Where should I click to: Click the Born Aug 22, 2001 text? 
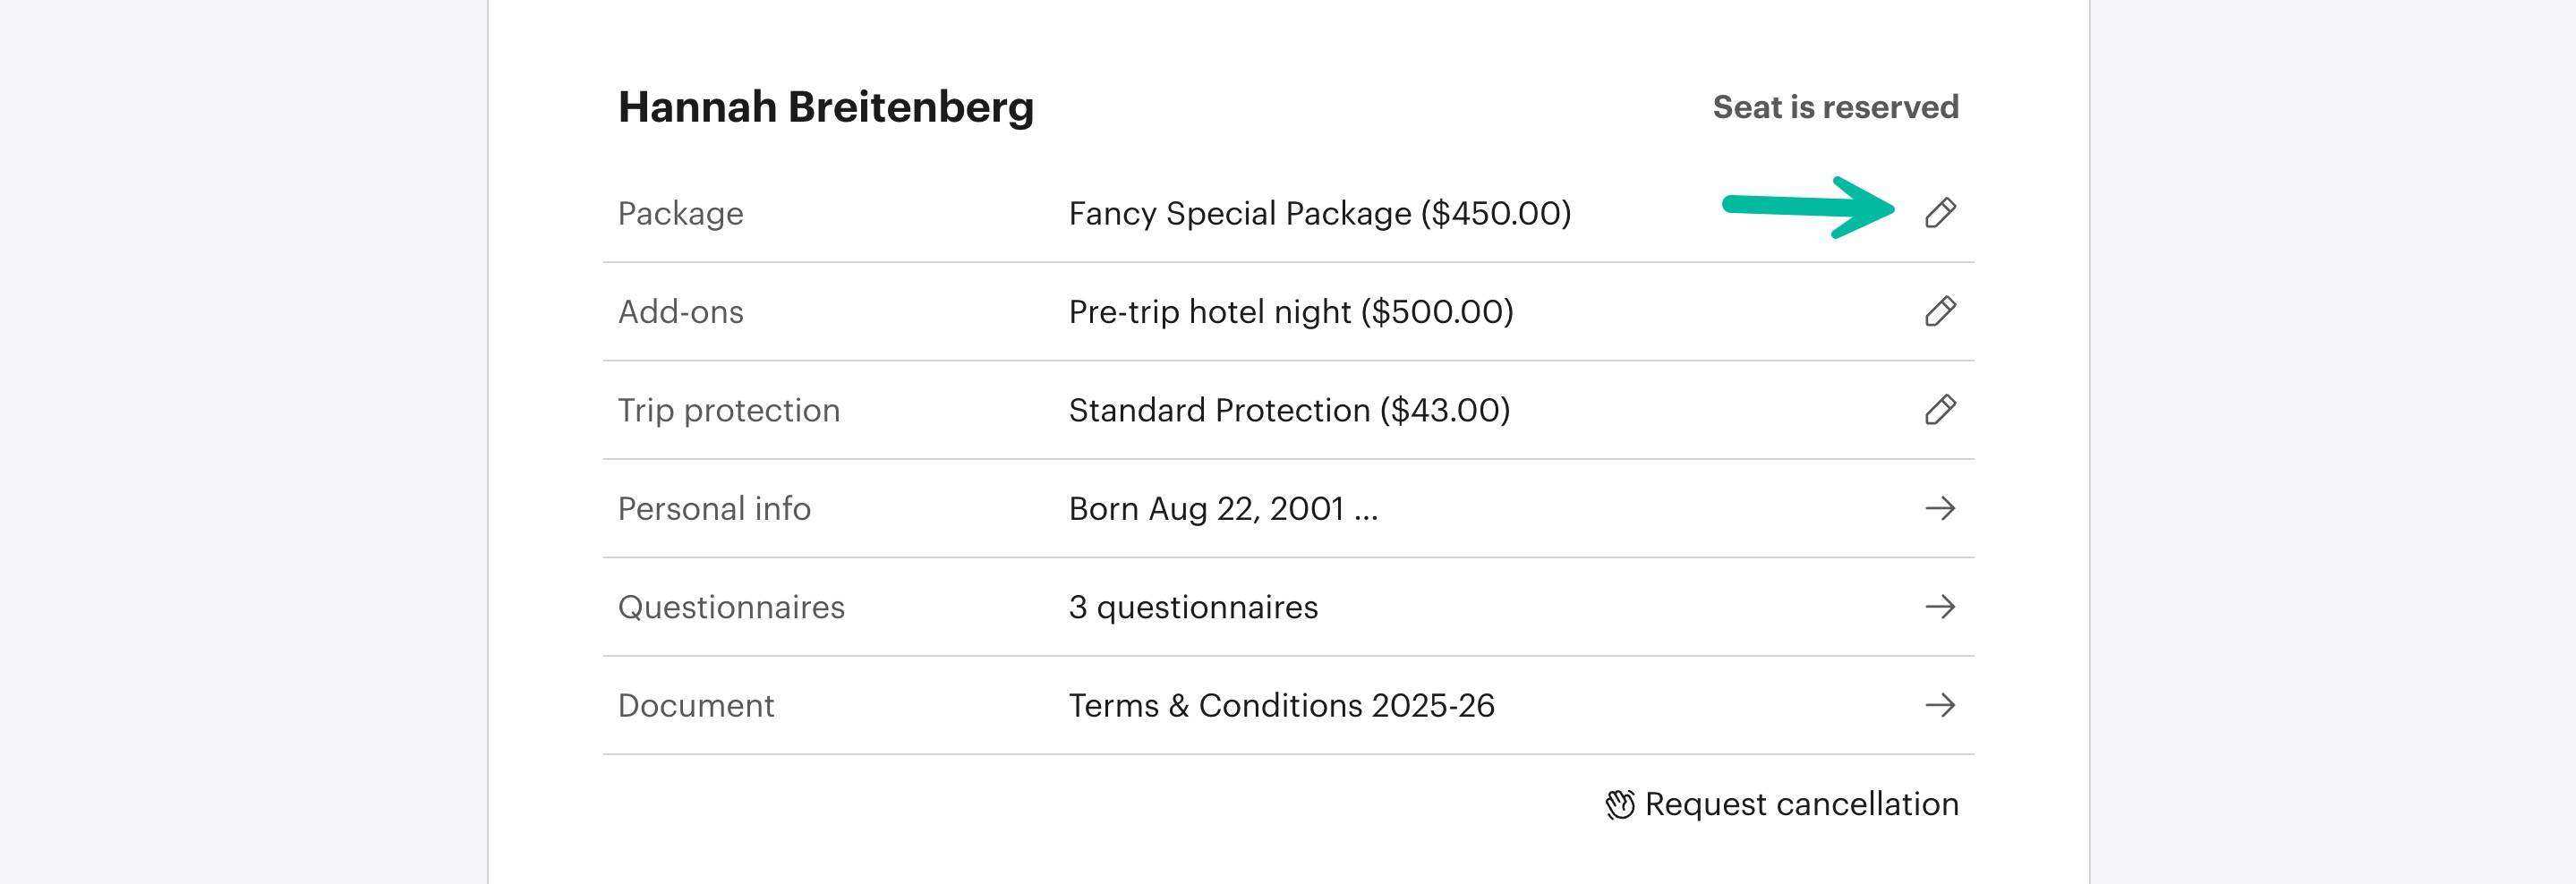pyautogui.click(x=1222, y=508)
